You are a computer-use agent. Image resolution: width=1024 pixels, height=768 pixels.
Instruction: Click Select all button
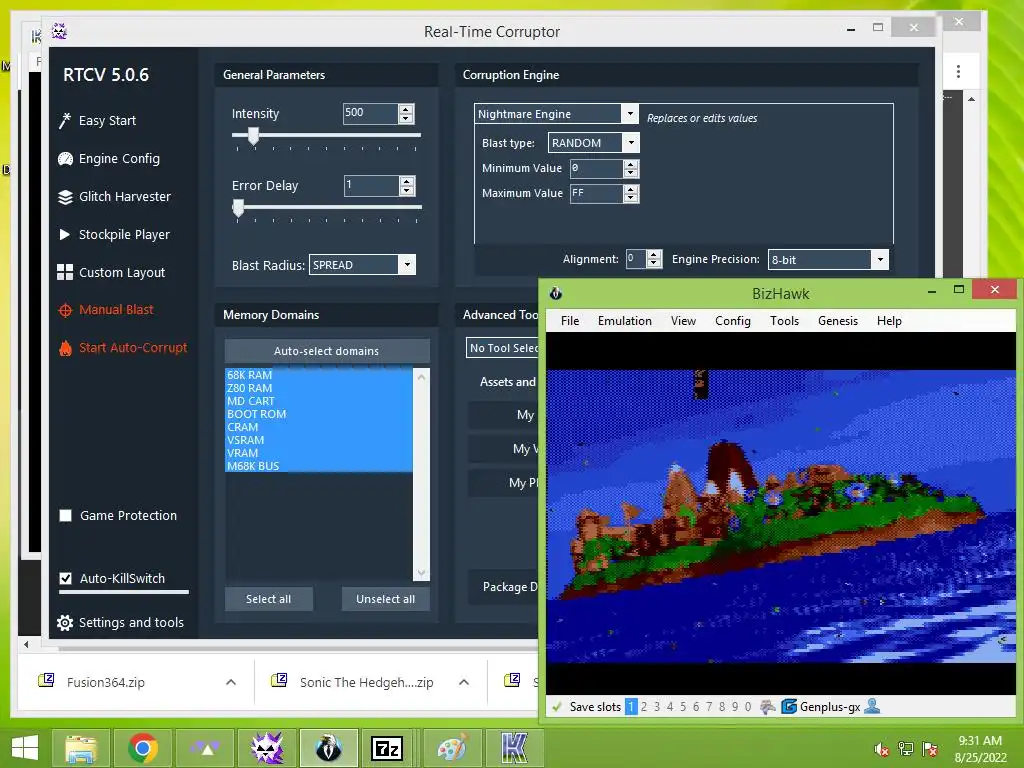(x=268, y=599)
